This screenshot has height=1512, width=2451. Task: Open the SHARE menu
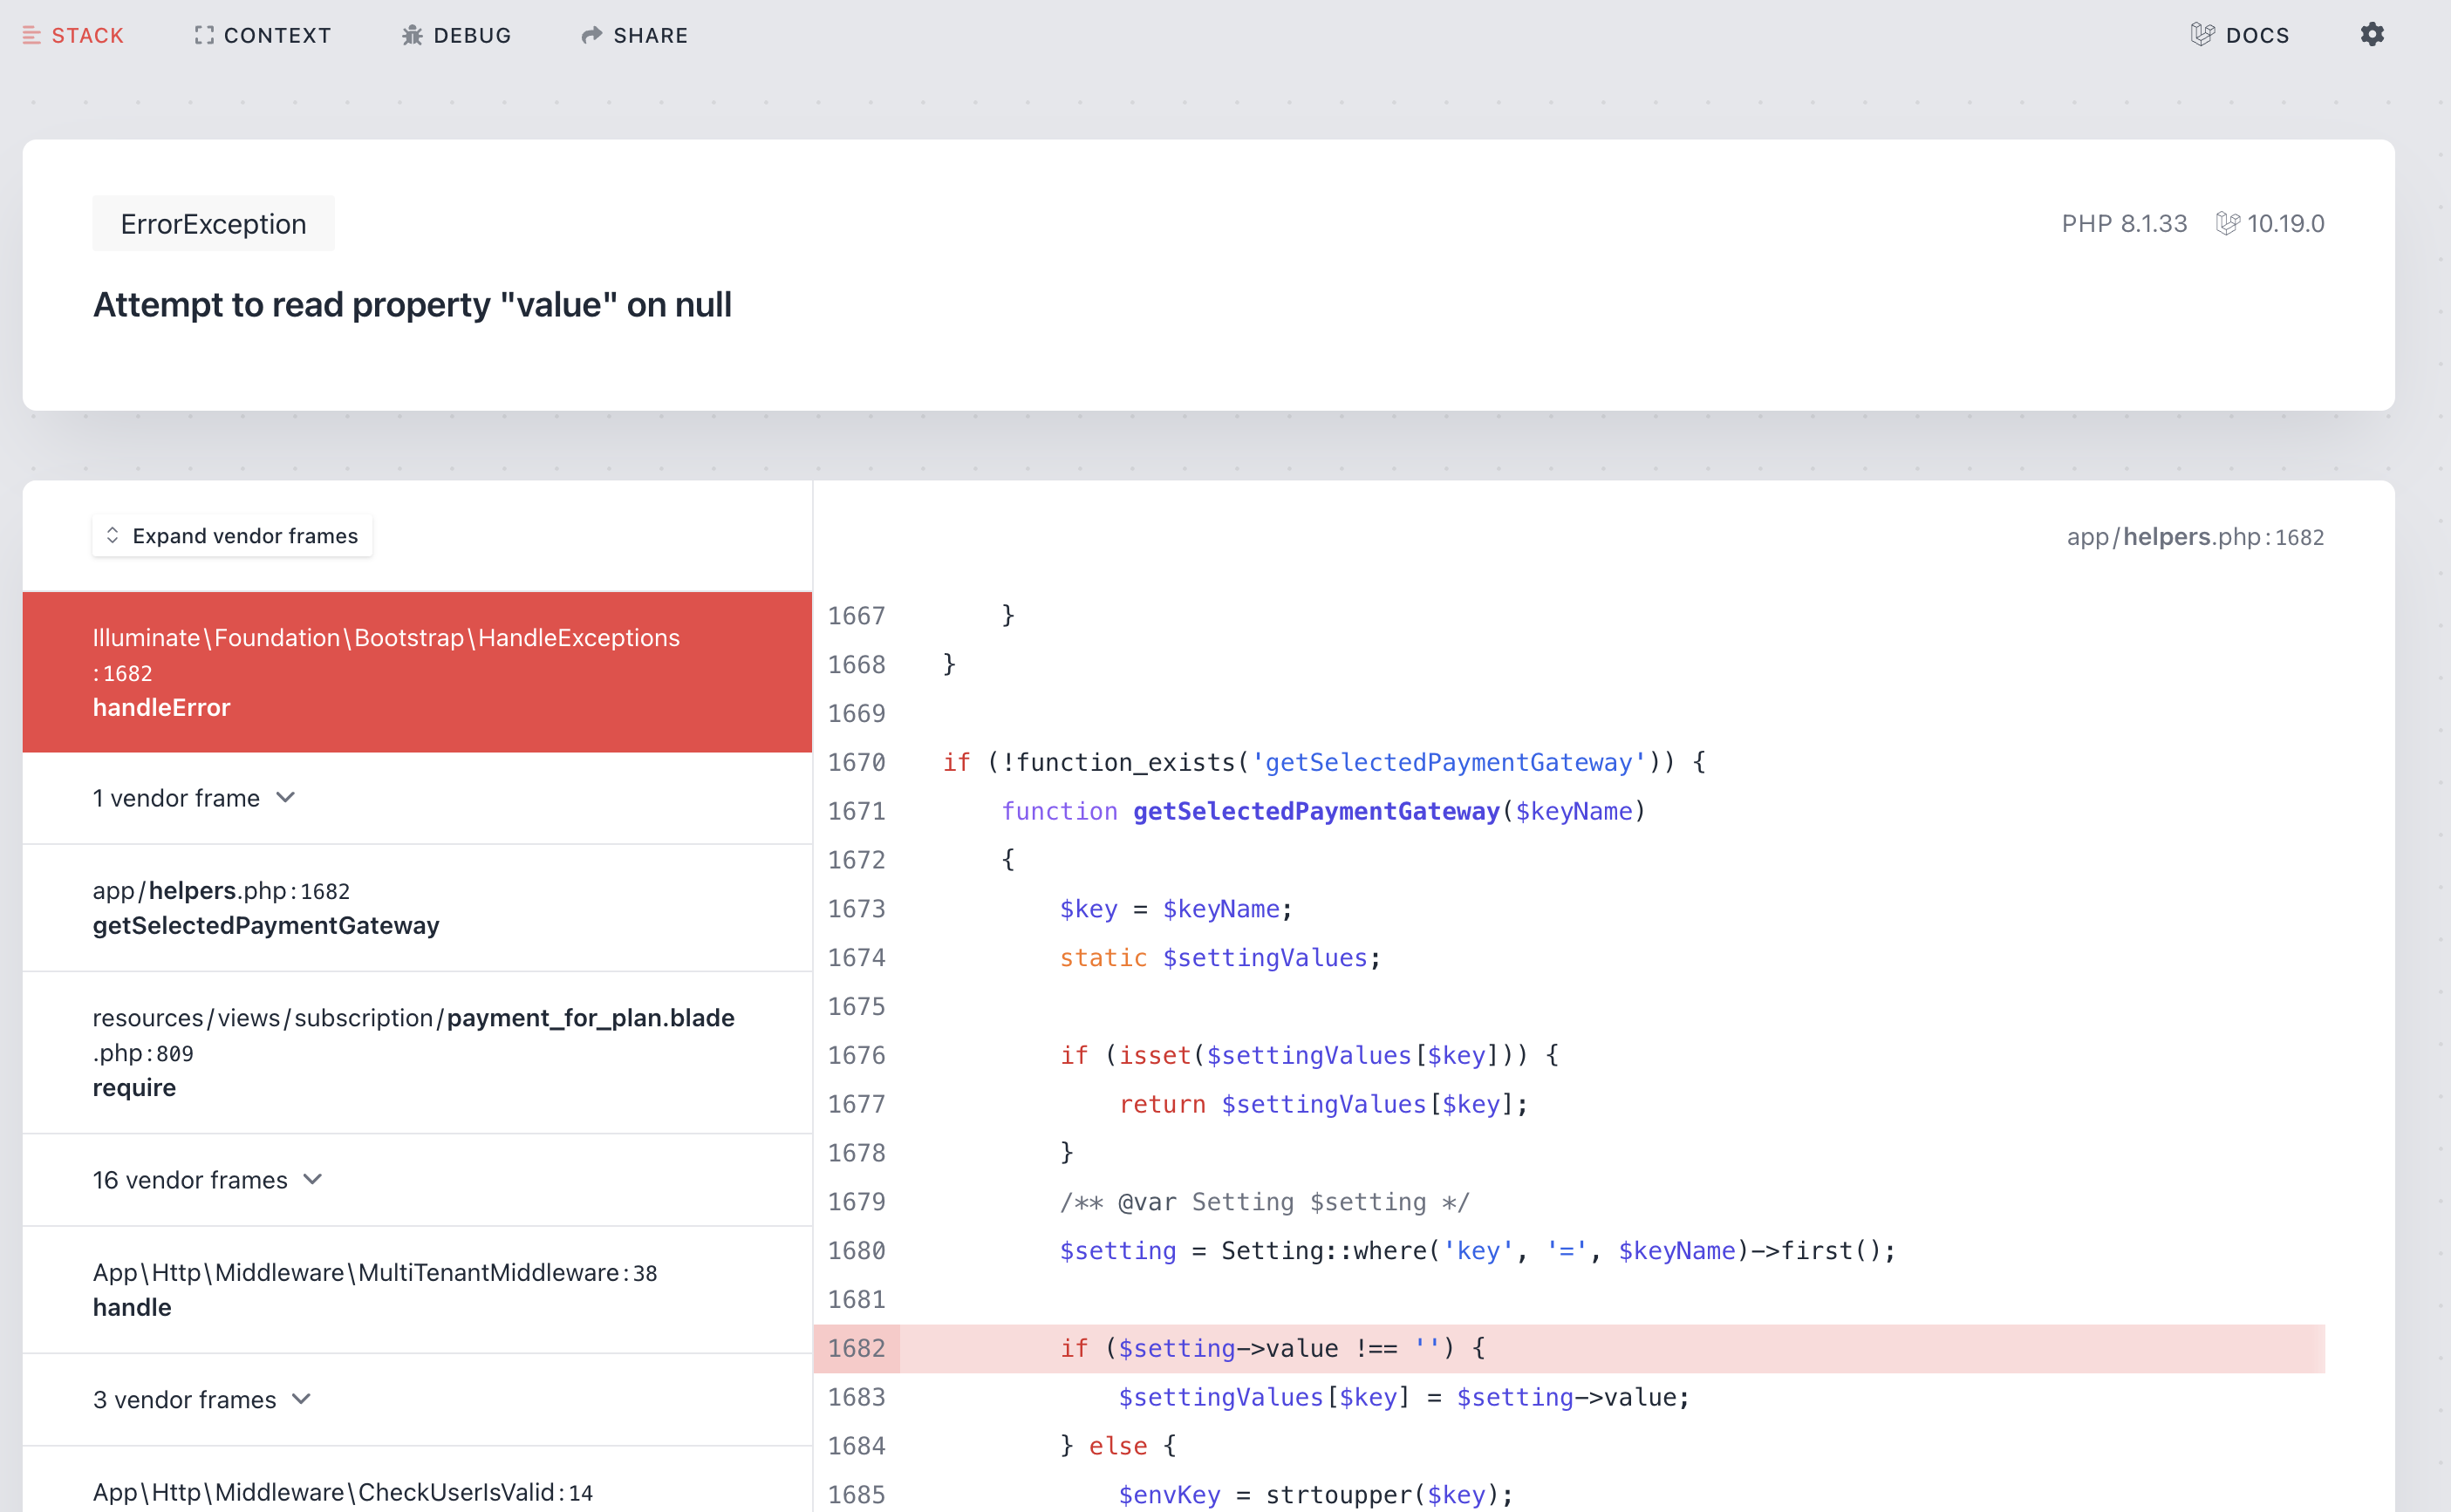click(x=635, y=35)
